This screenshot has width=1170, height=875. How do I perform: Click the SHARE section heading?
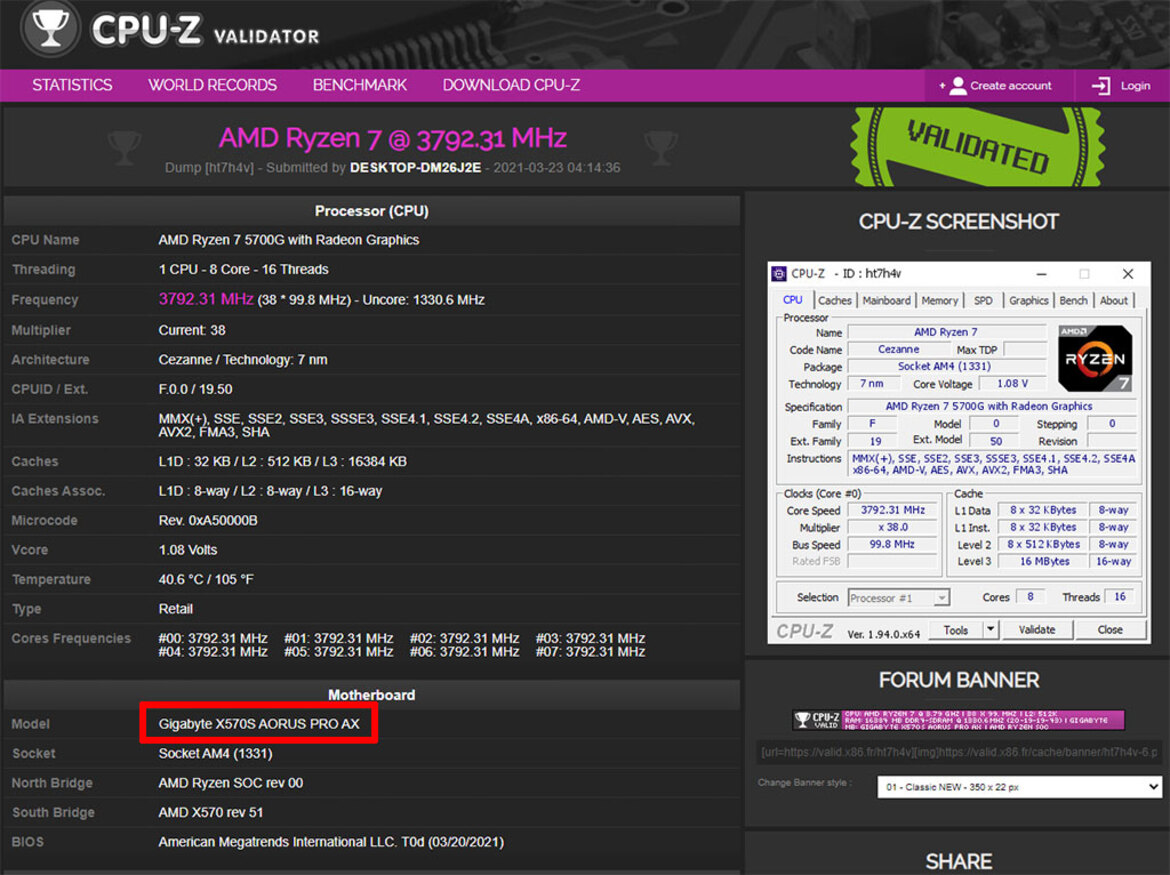click(958, 862)
